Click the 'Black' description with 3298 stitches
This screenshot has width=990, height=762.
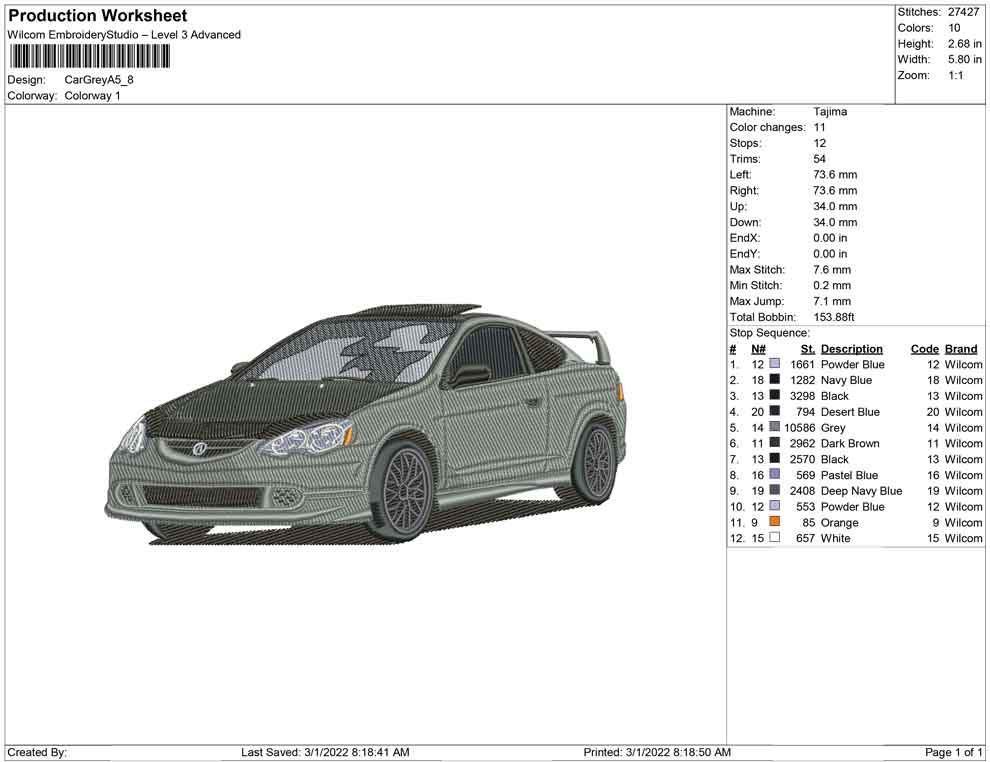pyautogui.click(x=835, y=396)
